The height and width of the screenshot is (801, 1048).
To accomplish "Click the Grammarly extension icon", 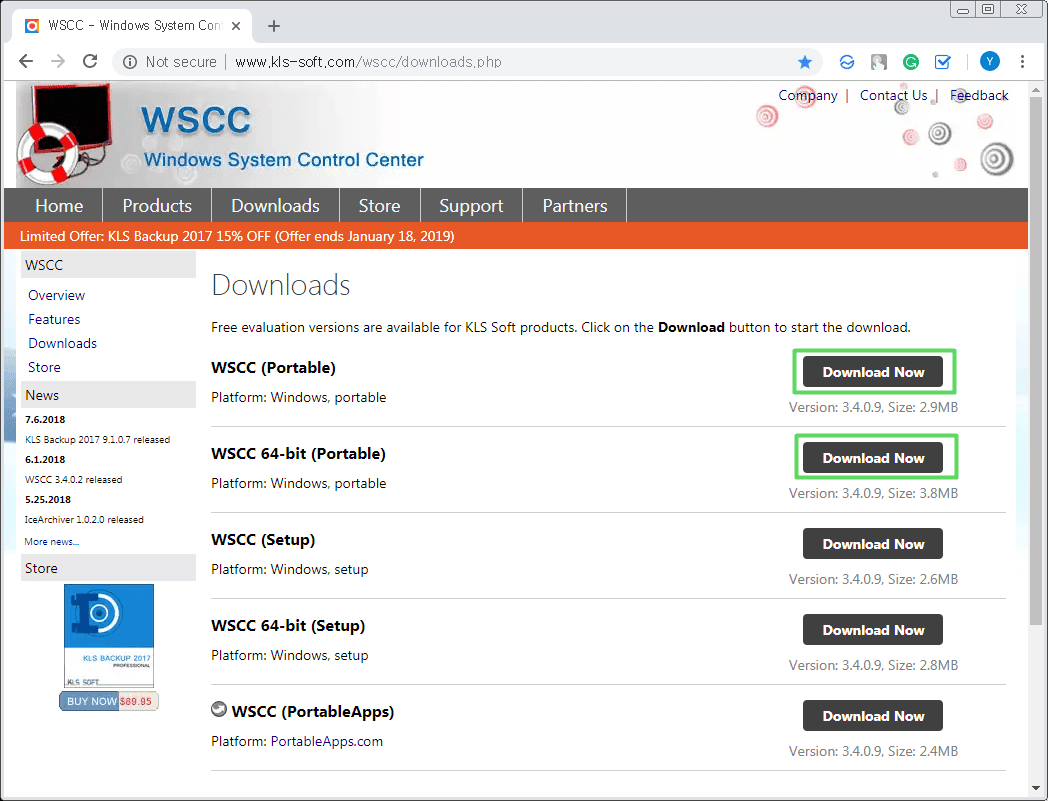I will (x=910, y=61).
